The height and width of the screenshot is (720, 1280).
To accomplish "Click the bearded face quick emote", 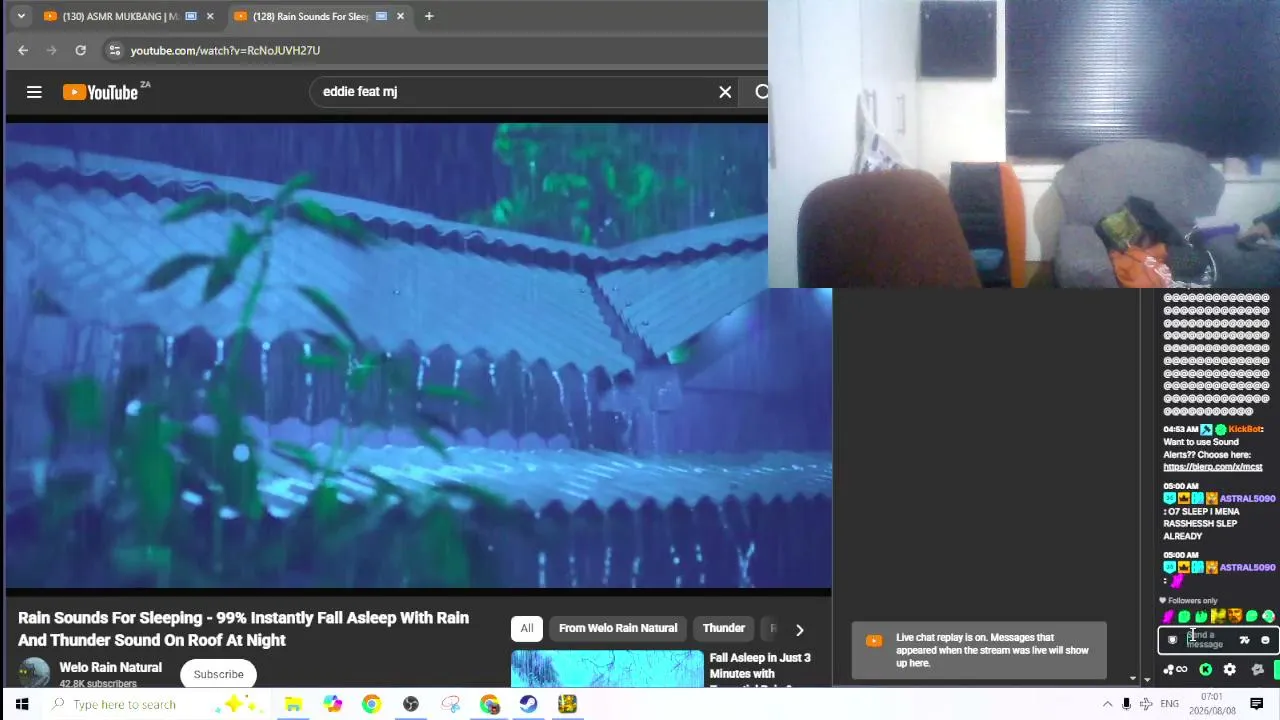I will [1234, 616].
